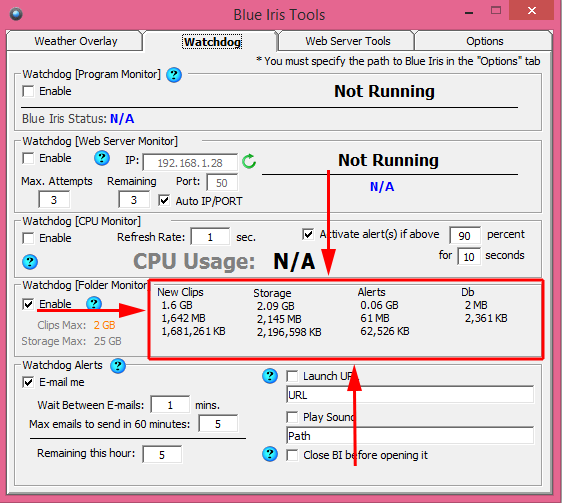Viewport: 562px width, 503px height.
Task: Select the Watchdog tab
Action: point(212,42)
